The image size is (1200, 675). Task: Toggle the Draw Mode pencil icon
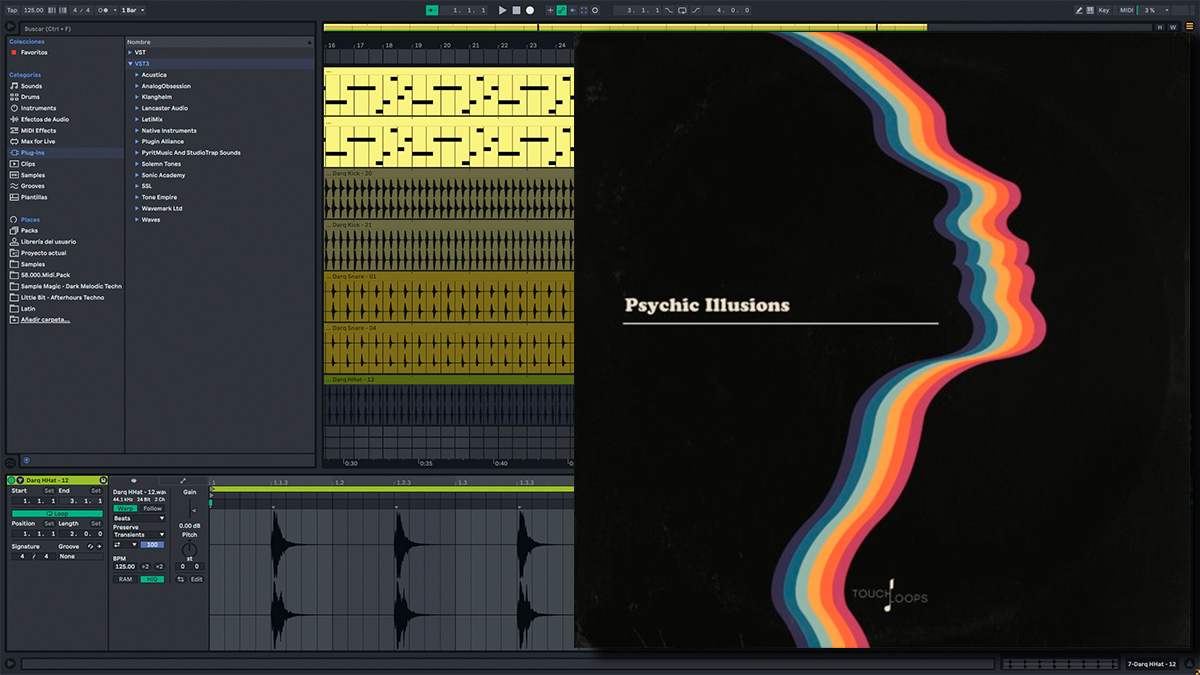[x=1079, y=10]
